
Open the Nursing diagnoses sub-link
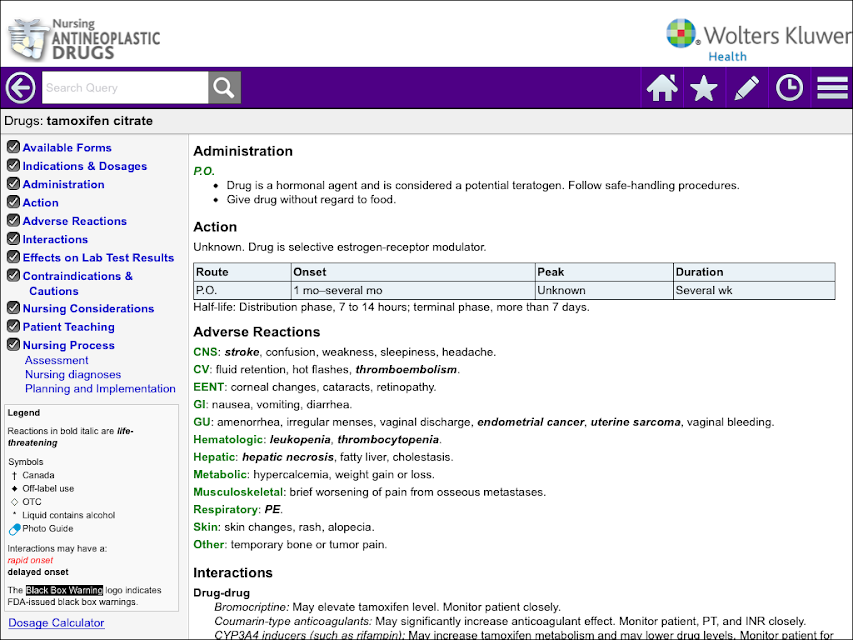(x=73, y=374)
